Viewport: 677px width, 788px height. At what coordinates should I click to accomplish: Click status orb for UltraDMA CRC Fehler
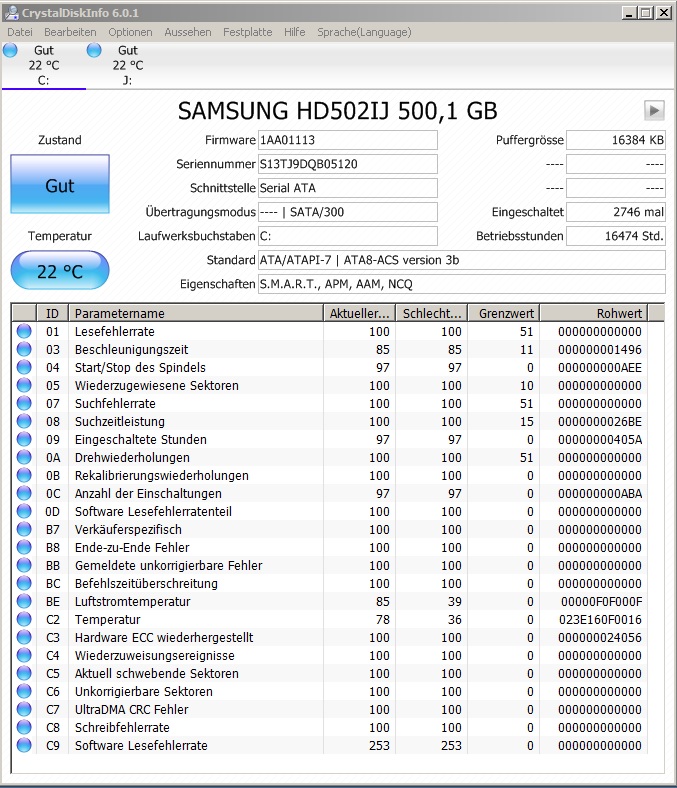24,709
